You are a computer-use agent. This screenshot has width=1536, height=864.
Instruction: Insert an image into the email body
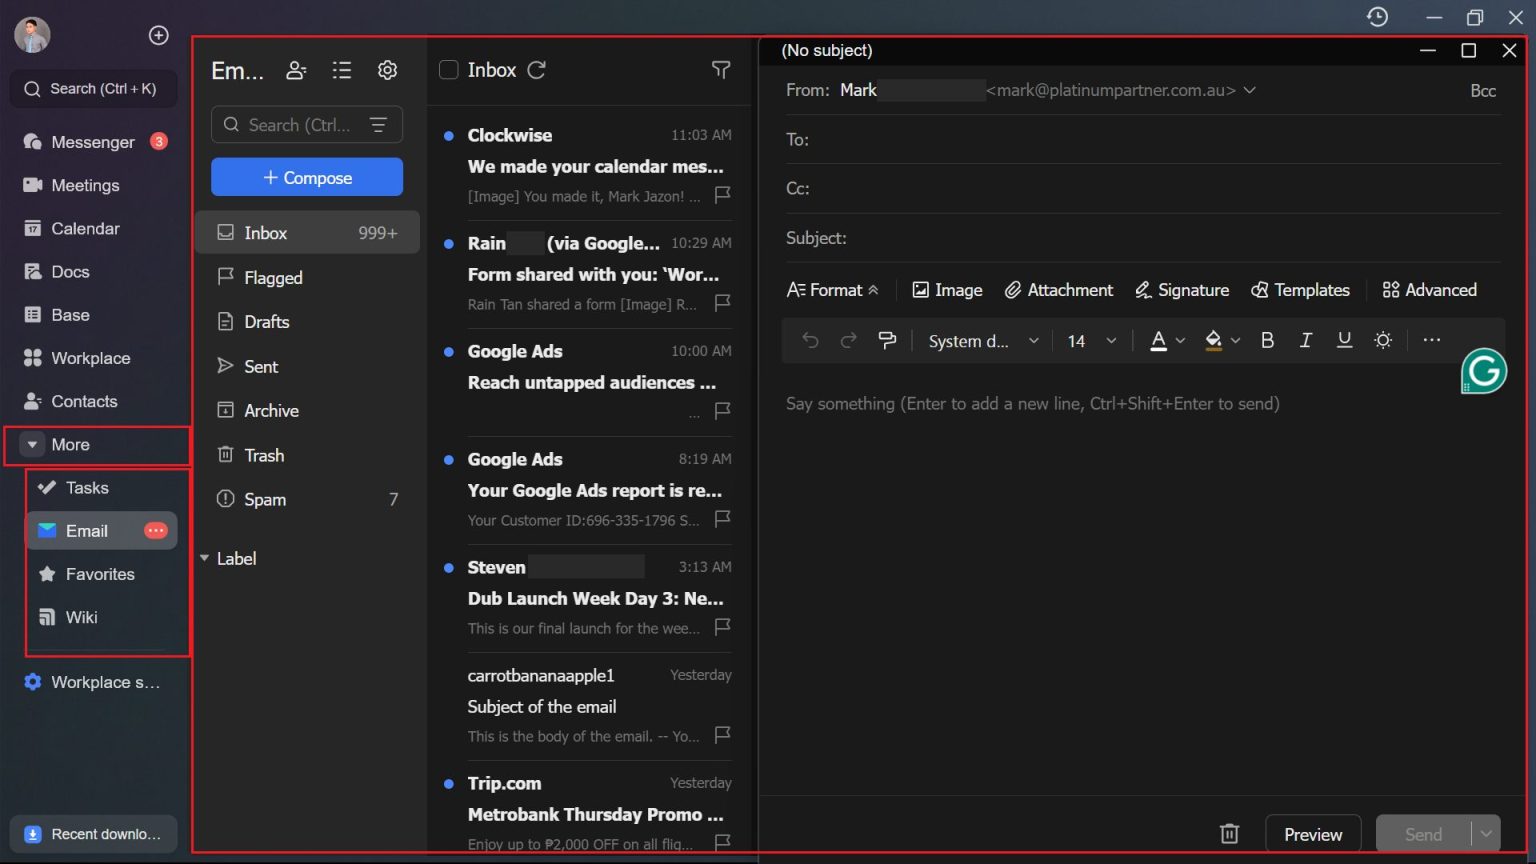[946, 290]
